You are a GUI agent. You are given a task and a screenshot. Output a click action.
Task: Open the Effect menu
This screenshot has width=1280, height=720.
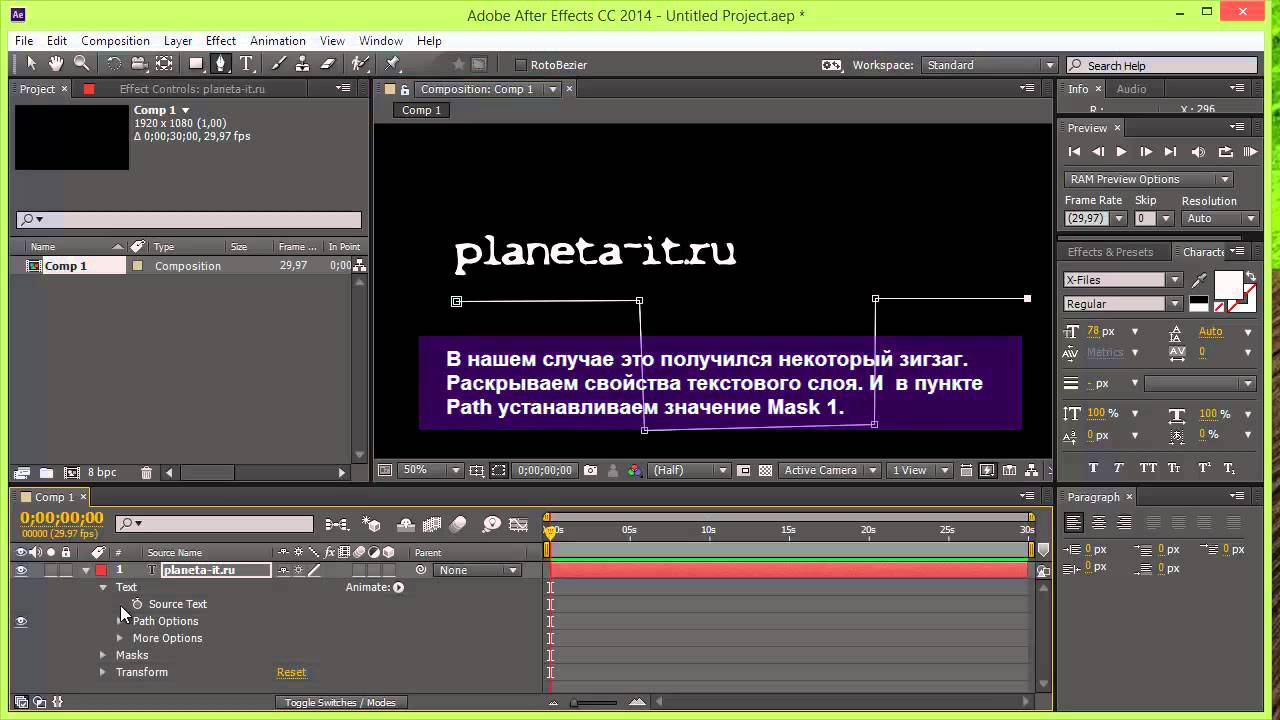[221, 41]
